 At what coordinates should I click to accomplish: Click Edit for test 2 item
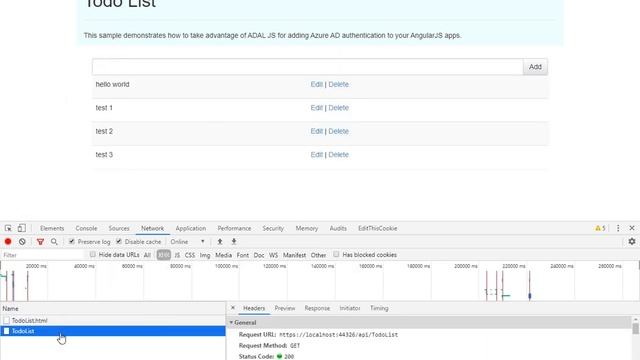coord(316,131)
